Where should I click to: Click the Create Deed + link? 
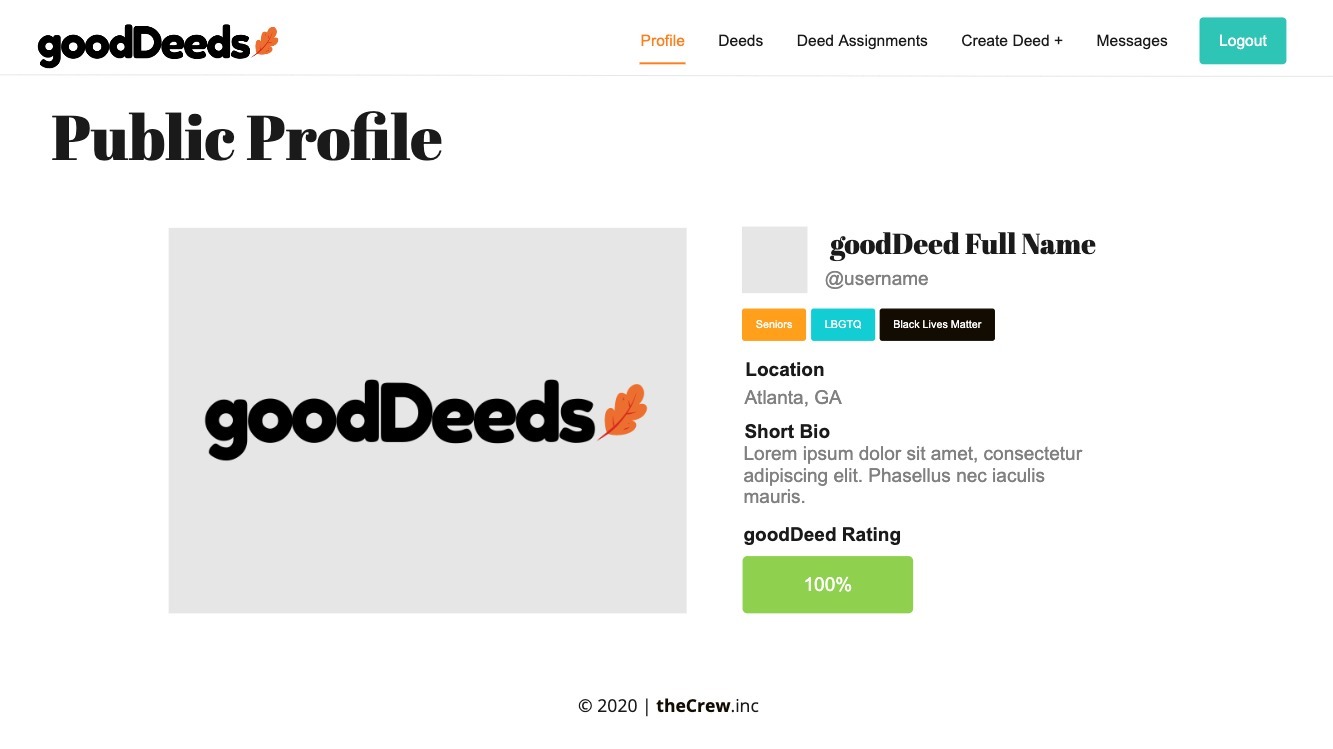[1011, 40]
